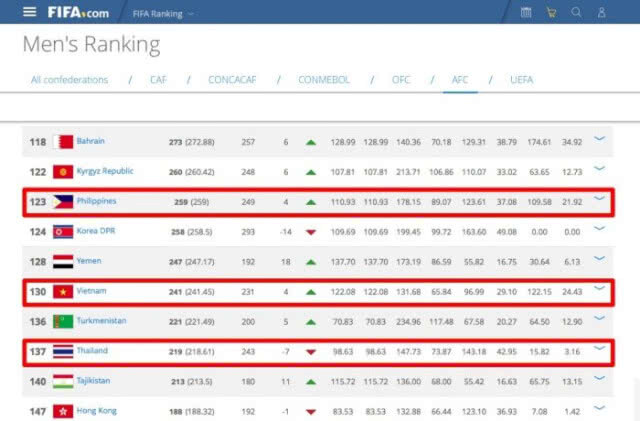Expand the Kyrgyz Republic row details
Image resolution: width=640 pixels, height=421 pixels.
pyautogui.click(x=599, y=169)
